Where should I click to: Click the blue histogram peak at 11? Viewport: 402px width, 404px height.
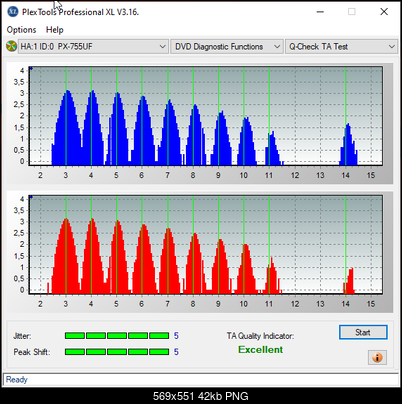pos(274,148)
